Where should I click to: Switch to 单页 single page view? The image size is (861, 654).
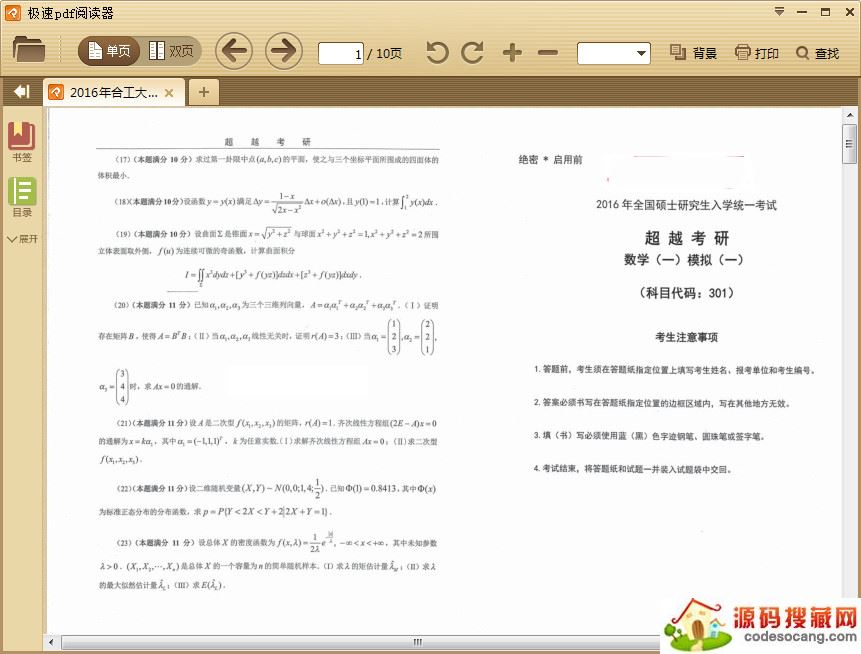coord(110,51)
